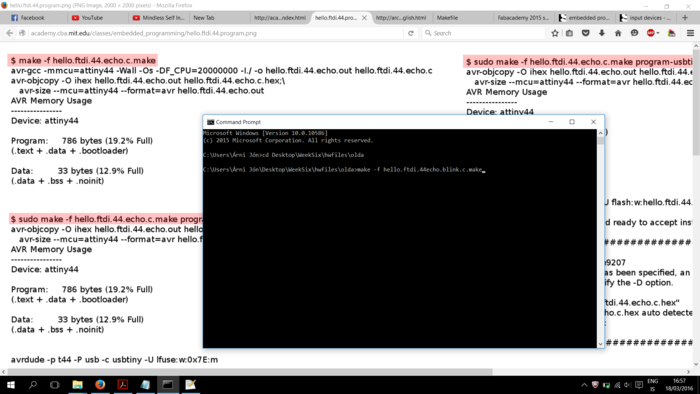The height and width of the screenshot is (394, 700).
Task: Click the Hello chat smiley icon
Action: (634, 33)
